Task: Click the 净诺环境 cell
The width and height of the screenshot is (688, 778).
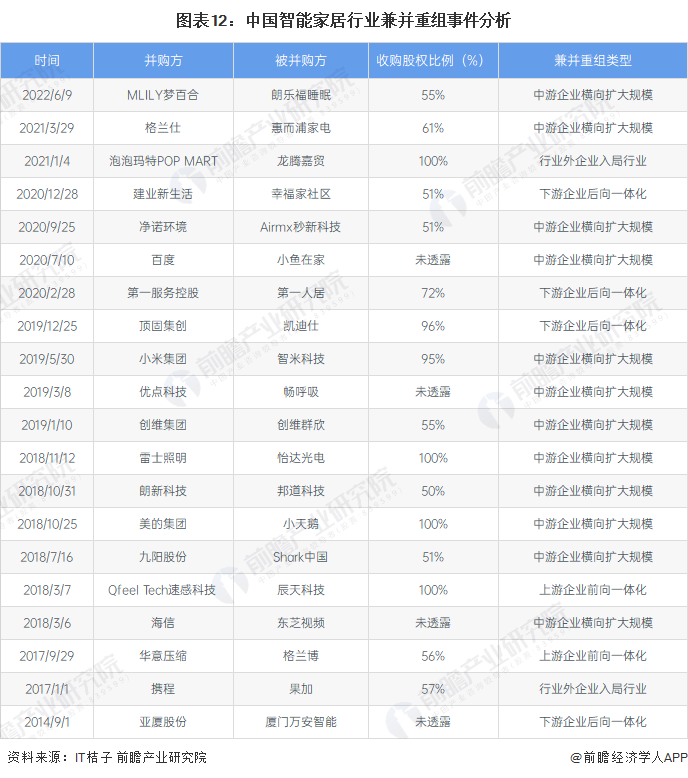Action: [x=163, y=227]
